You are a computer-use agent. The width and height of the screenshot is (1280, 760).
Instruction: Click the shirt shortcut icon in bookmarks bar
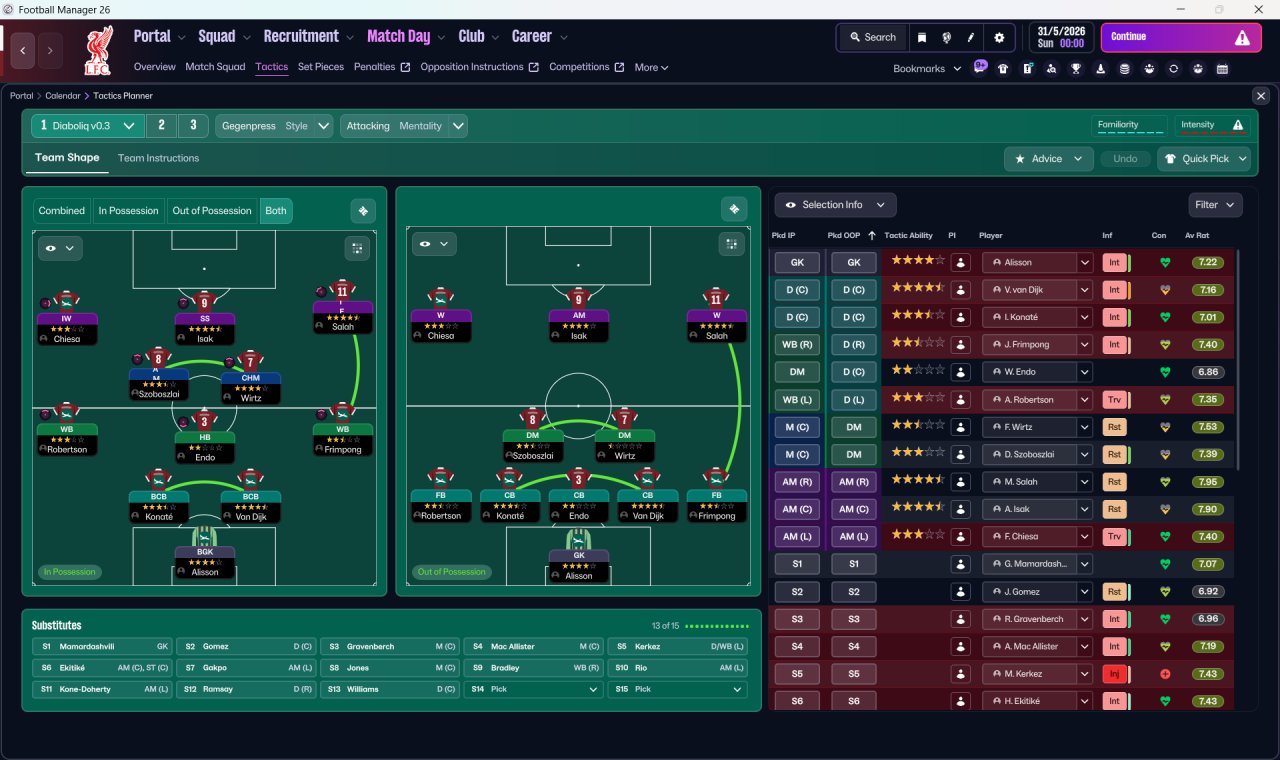pos(1003,69)
